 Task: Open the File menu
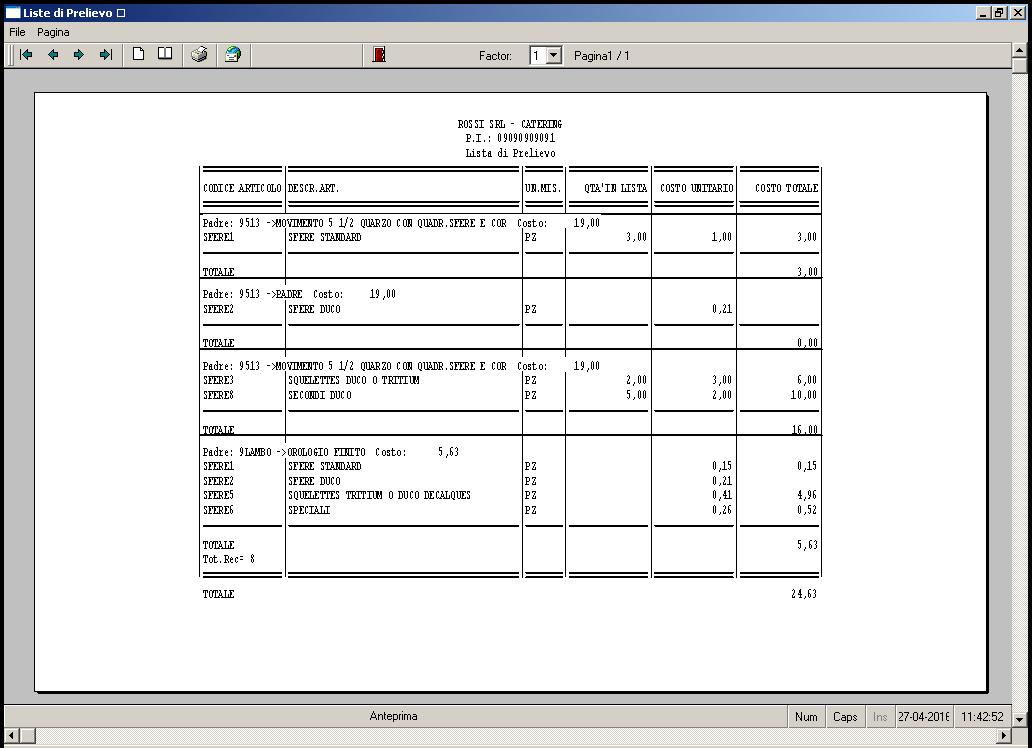[x=17, y=32]
